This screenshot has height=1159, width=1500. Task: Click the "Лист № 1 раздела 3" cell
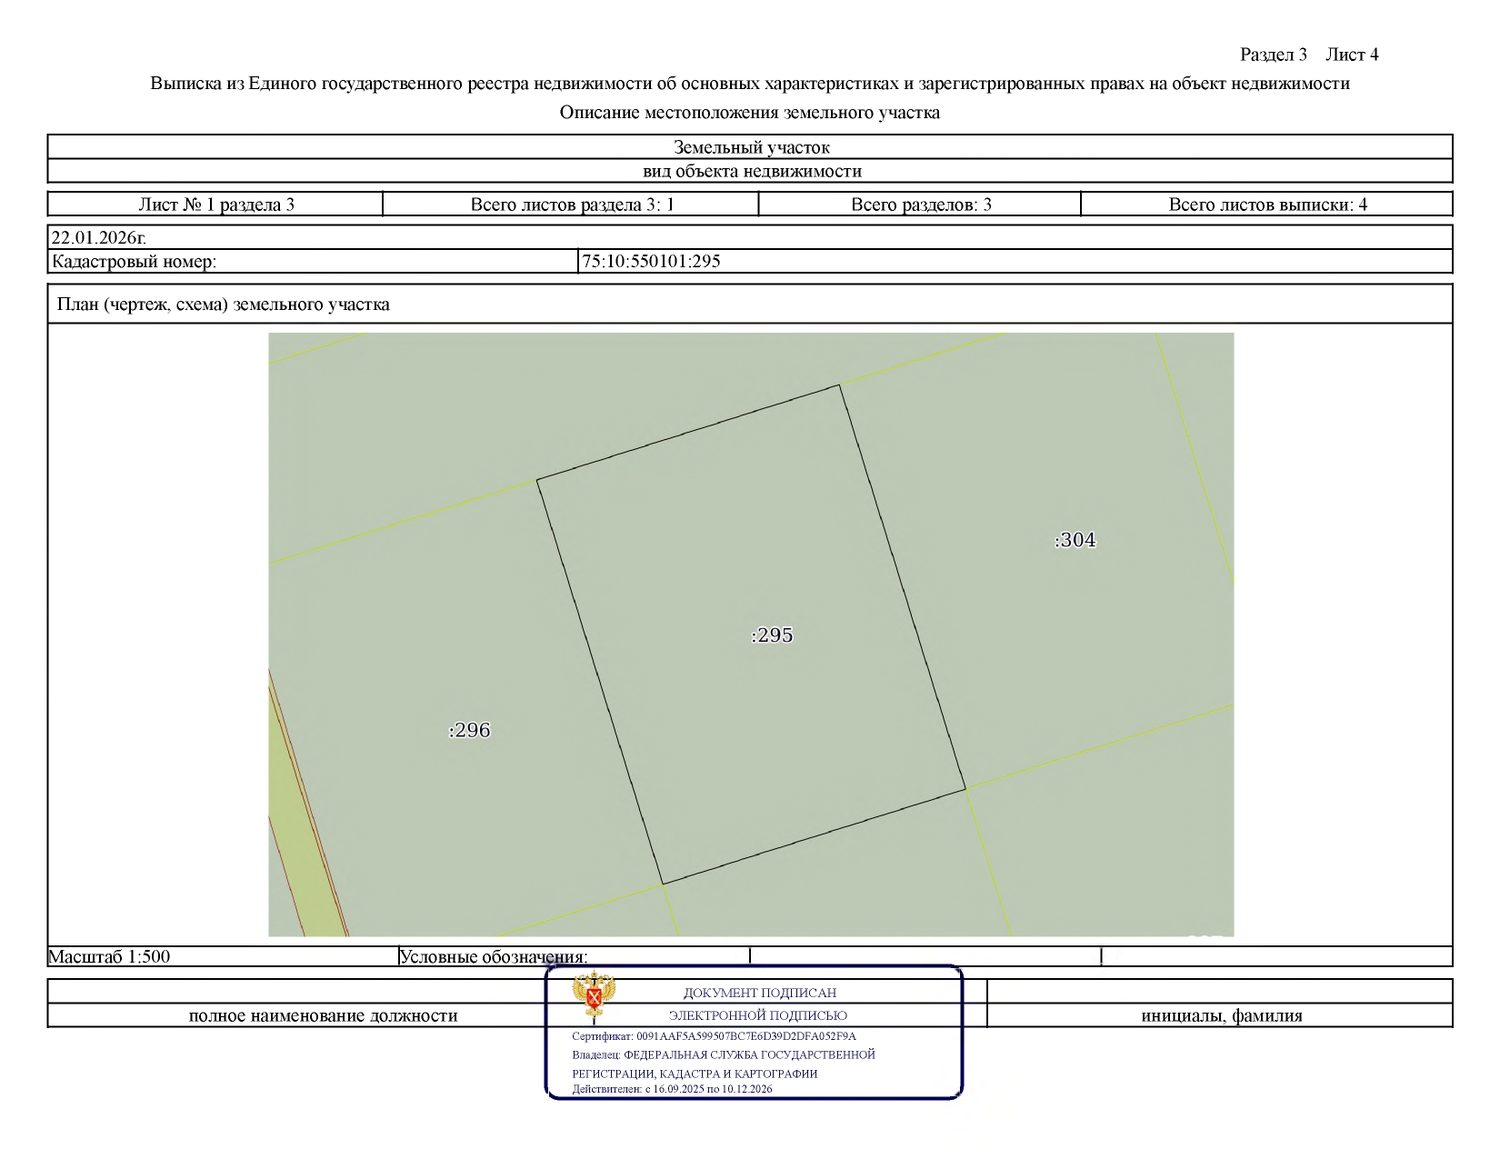(216, 205)
